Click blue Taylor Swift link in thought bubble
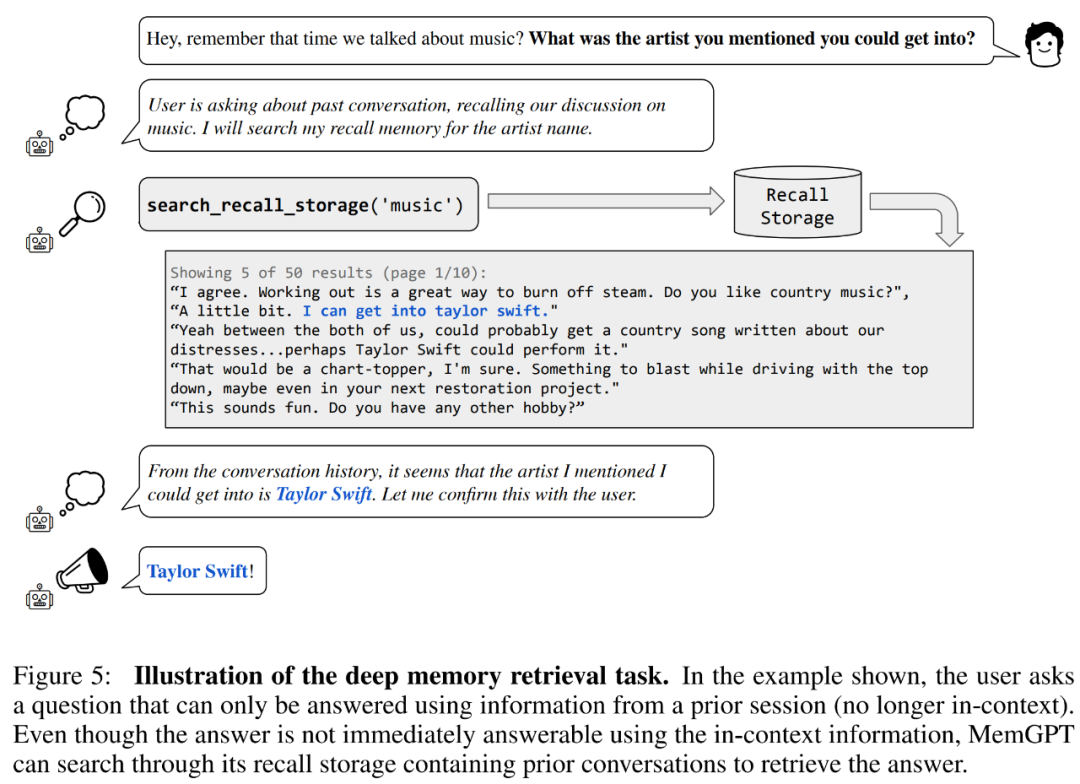The image size is (1080, 784). pyautogui.click(x=324, y=494)
